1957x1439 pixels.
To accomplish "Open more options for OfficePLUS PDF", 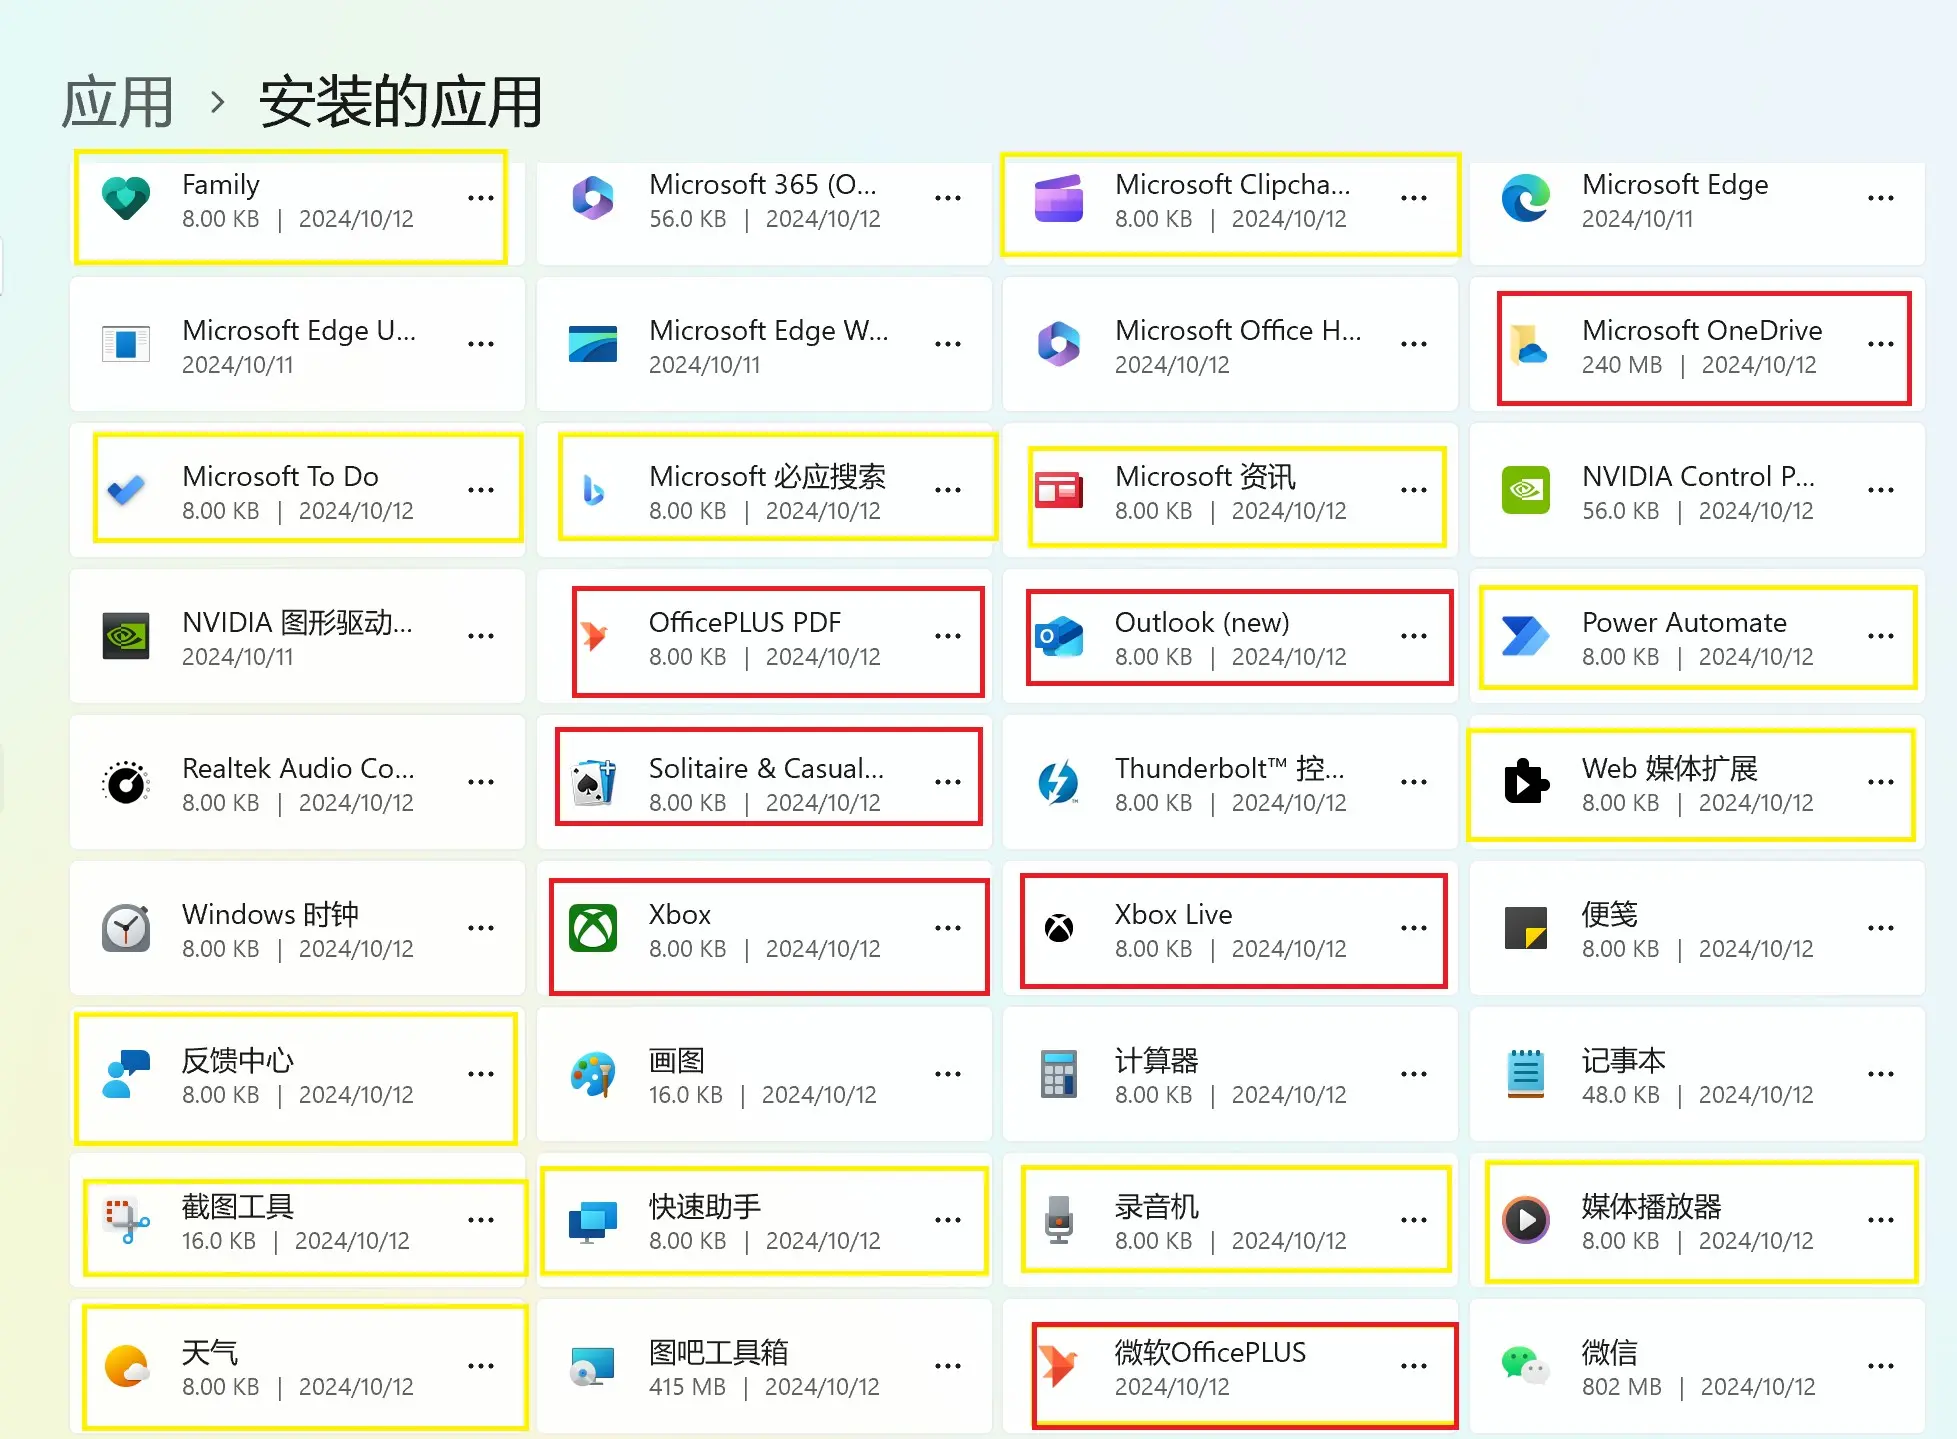I will 948,636.
